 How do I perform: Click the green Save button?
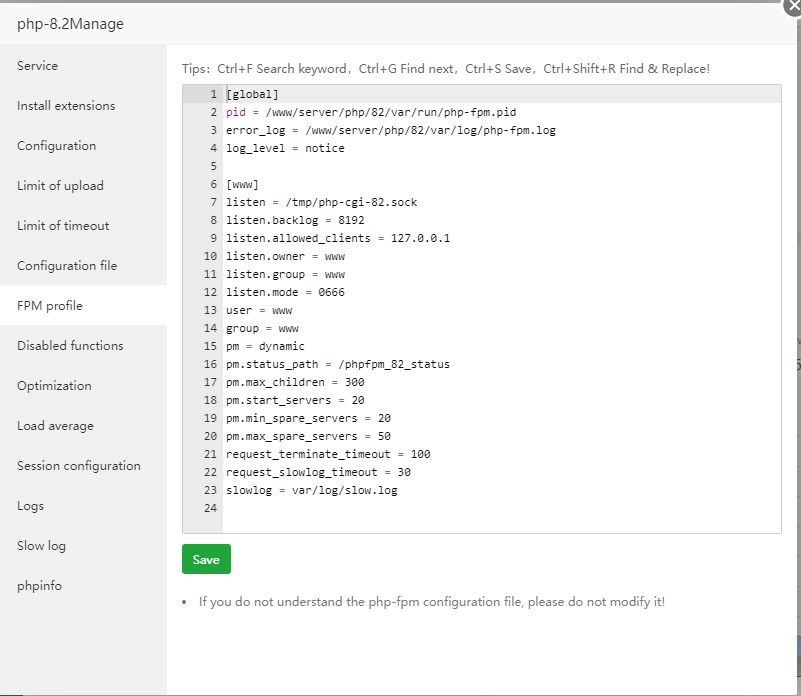(206, 559)
